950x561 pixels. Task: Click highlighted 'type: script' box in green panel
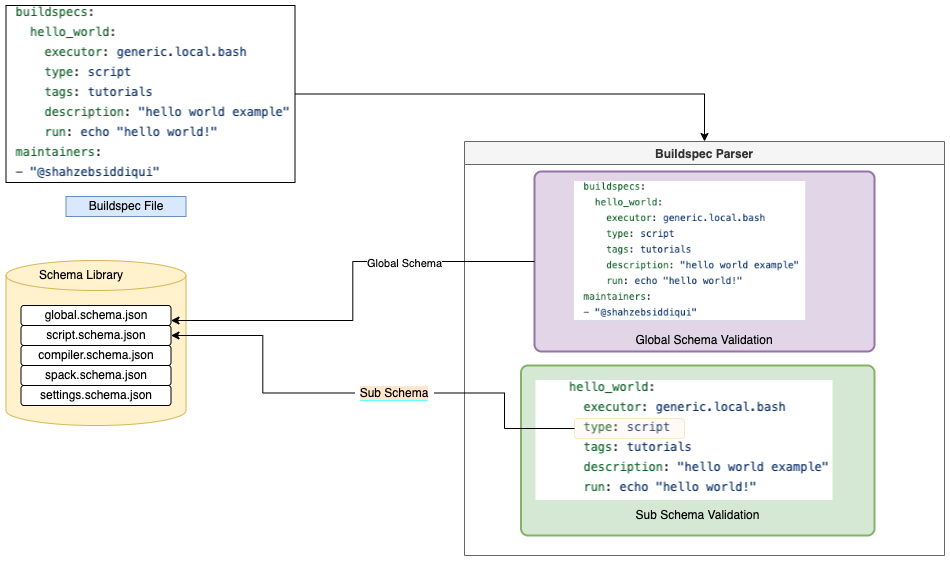click(629, 427)
